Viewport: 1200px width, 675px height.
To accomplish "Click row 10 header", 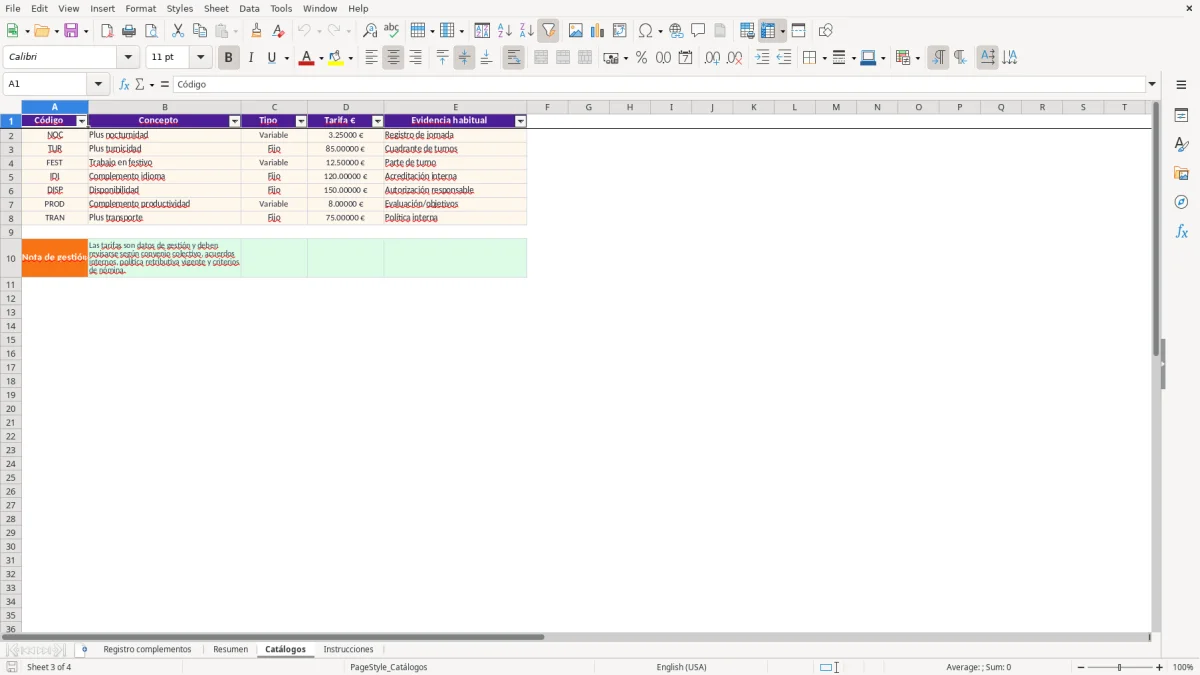I will [11, 258].
